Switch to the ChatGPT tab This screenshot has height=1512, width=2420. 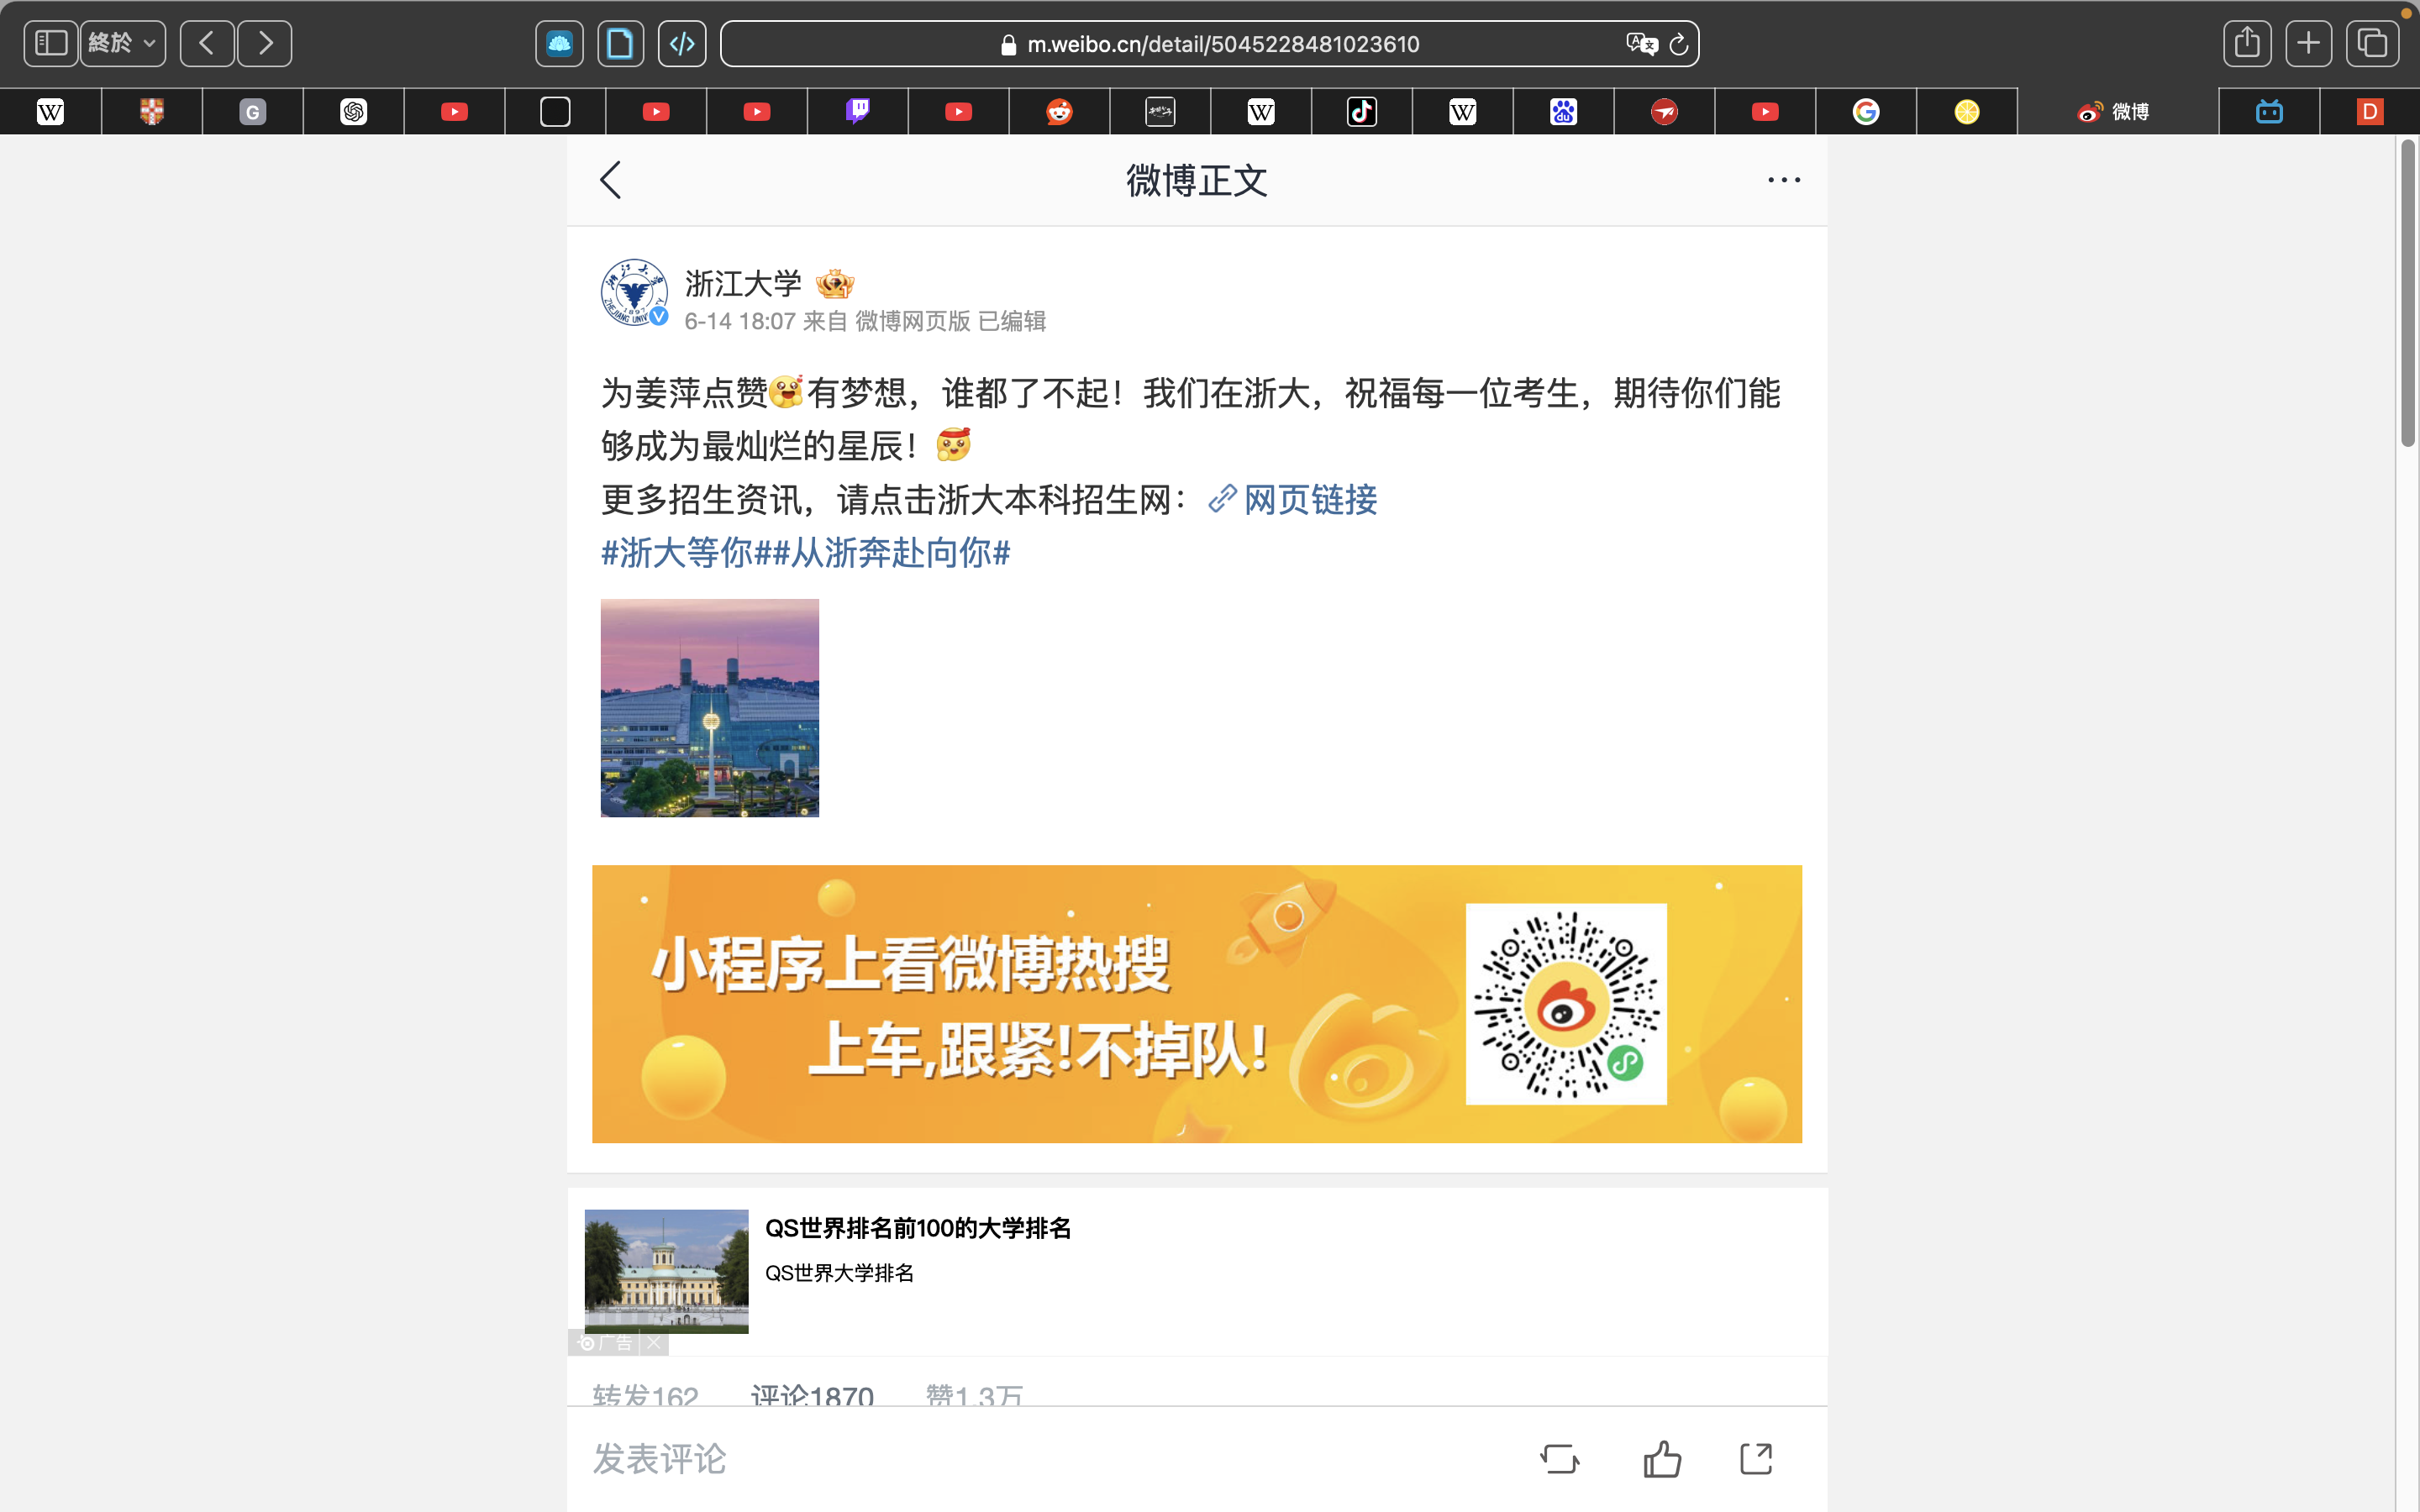(354, 111)
